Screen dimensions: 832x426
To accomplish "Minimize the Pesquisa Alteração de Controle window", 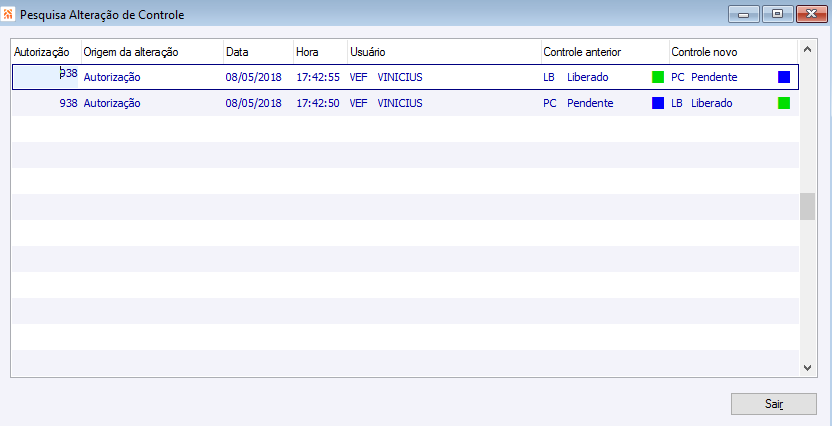I will (744, 14).
